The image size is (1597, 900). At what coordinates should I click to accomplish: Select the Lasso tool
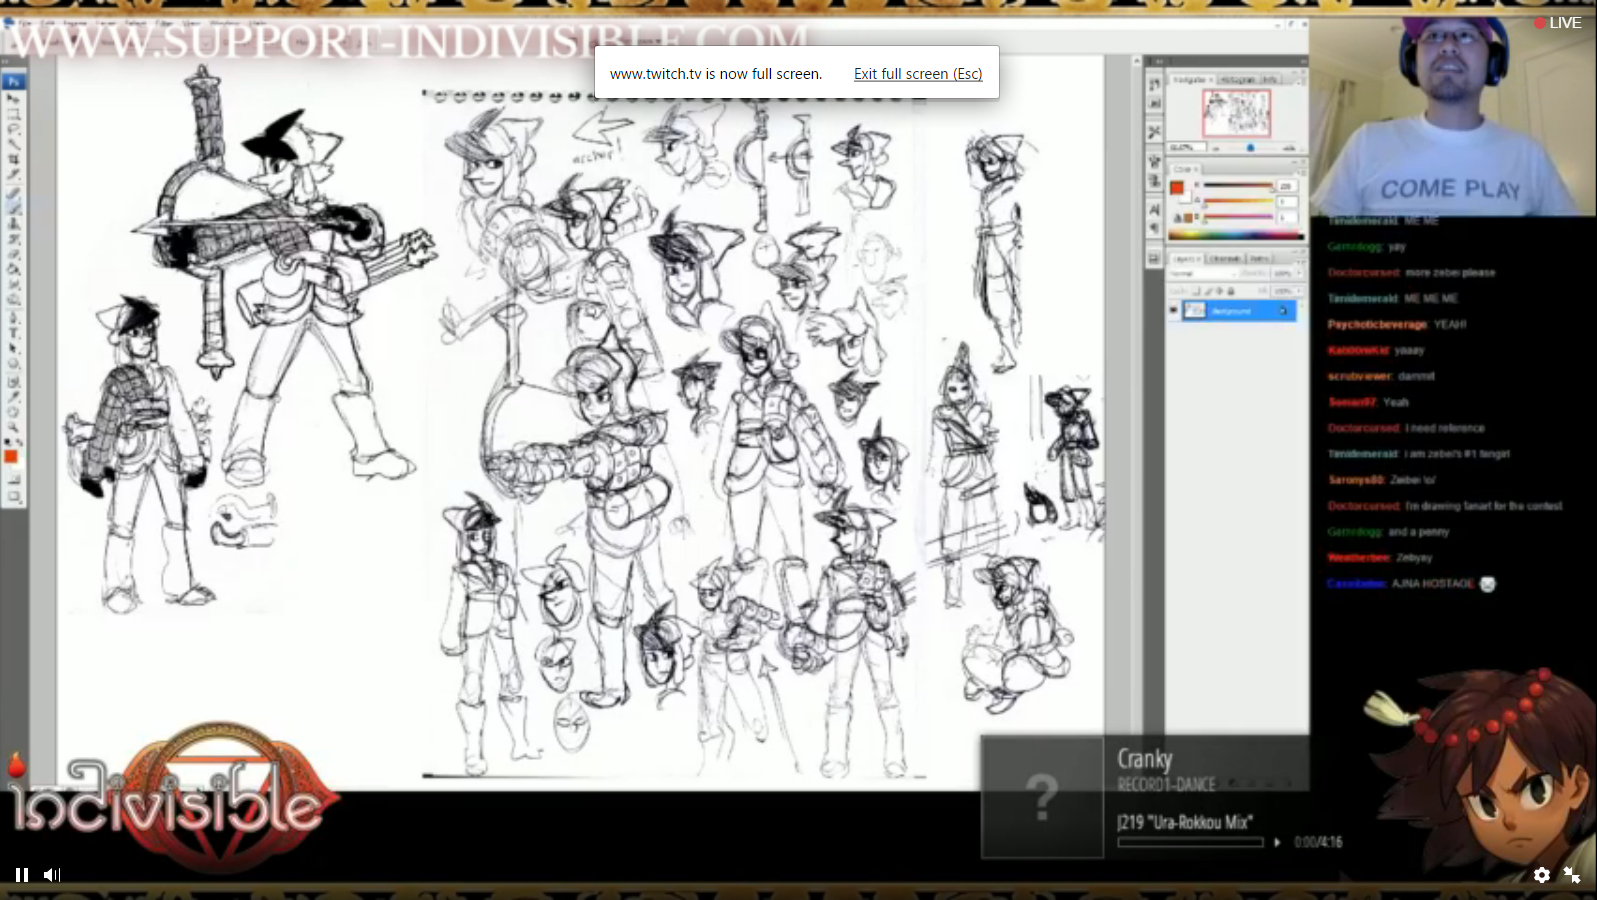pos(13,128)
